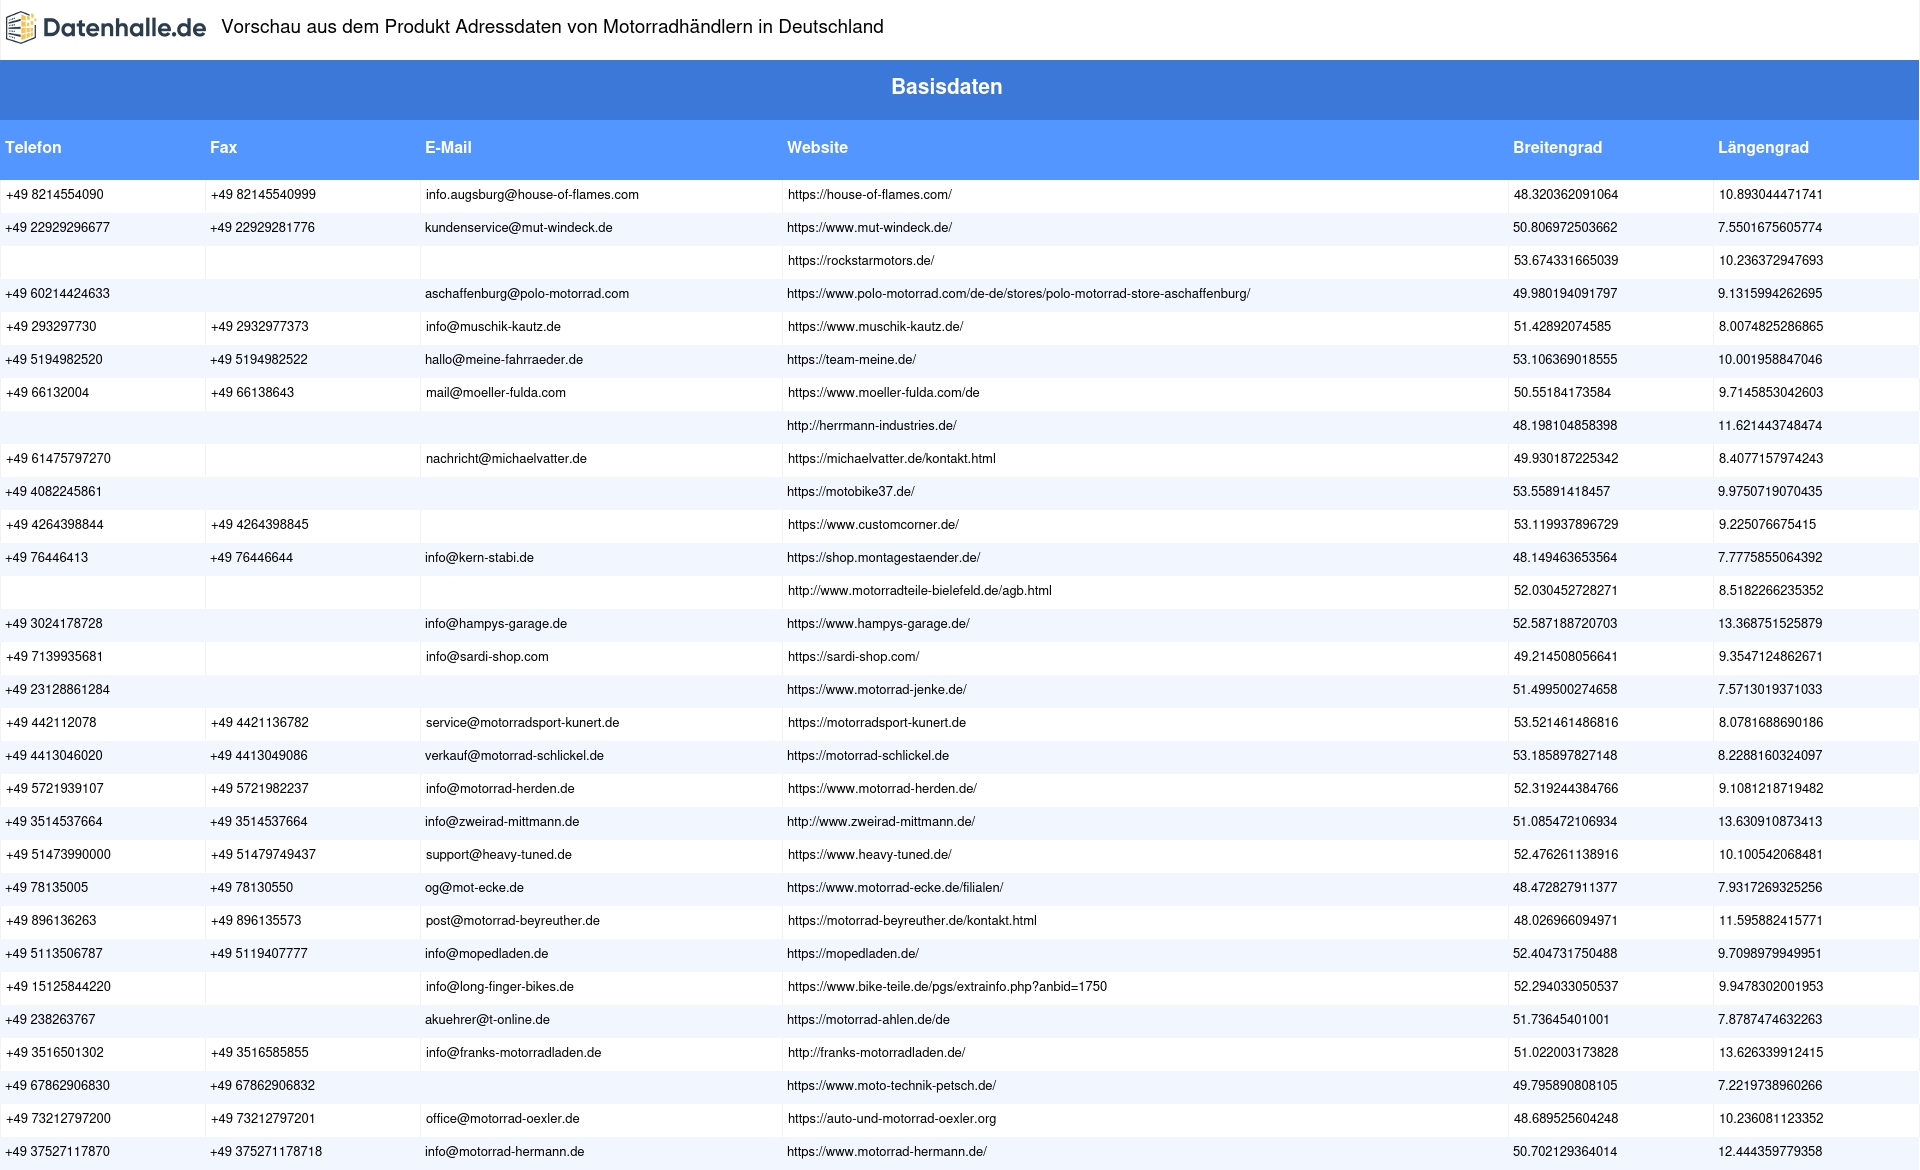Open the https://rockstarmotors.de/ link
This screenshot has width=1920, height=1170.
pyautogui.click(x=860, y=261)
